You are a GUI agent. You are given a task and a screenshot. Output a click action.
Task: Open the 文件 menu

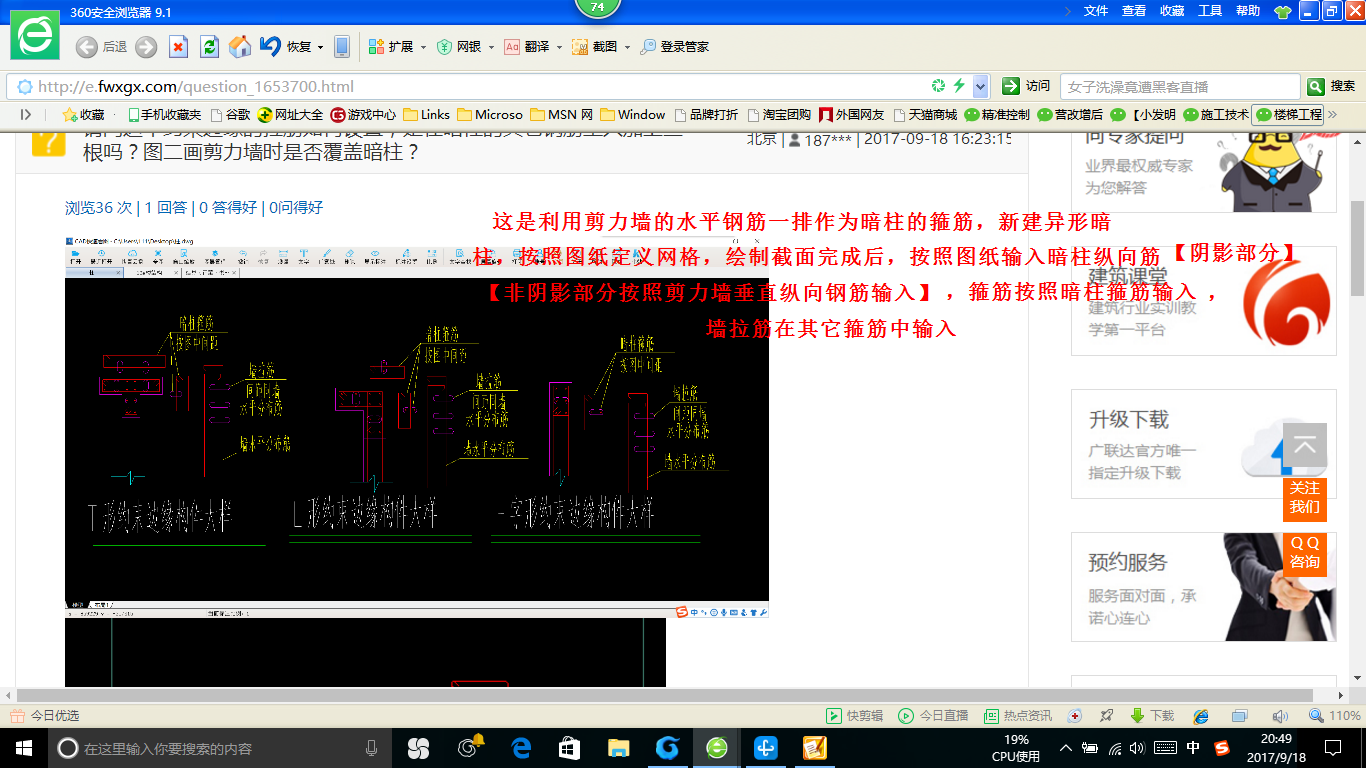(1096, 10)
